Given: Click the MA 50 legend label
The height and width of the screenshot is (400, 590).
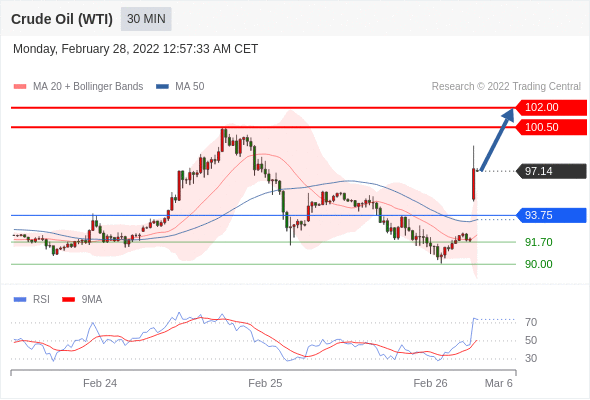Looking at the screenshot, I should pyautogui.click(x=190, y=87).
